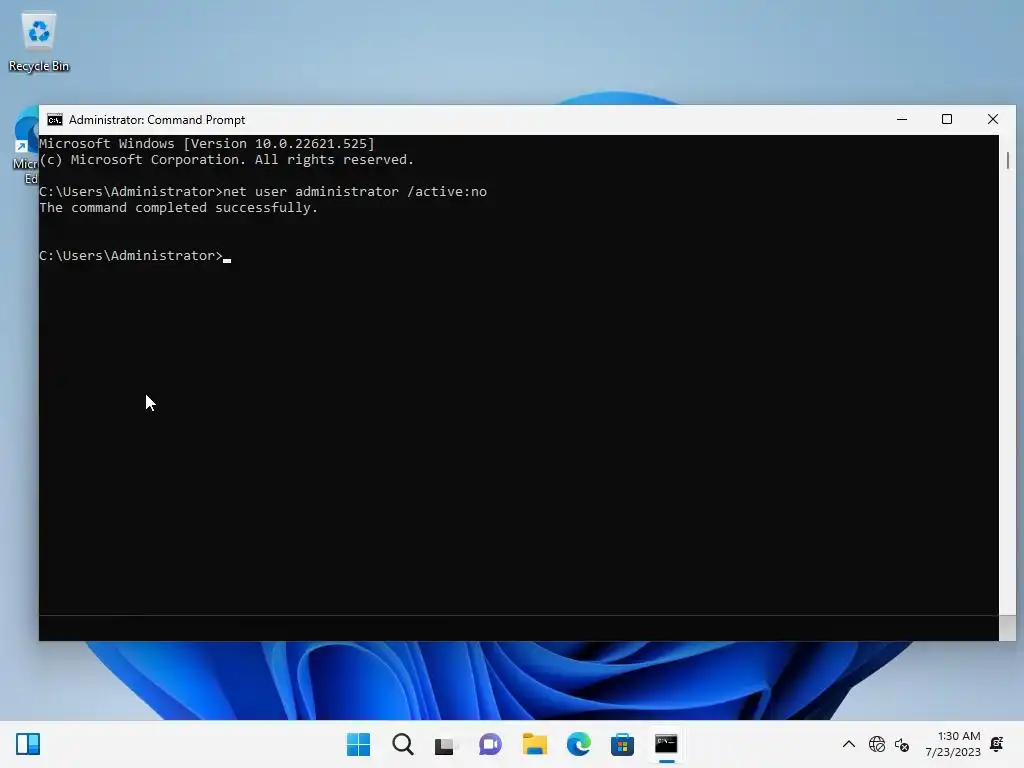Select the Command Prompt taskbar icon
This screenshot has height=768, width=1024.
click(666, 744)
